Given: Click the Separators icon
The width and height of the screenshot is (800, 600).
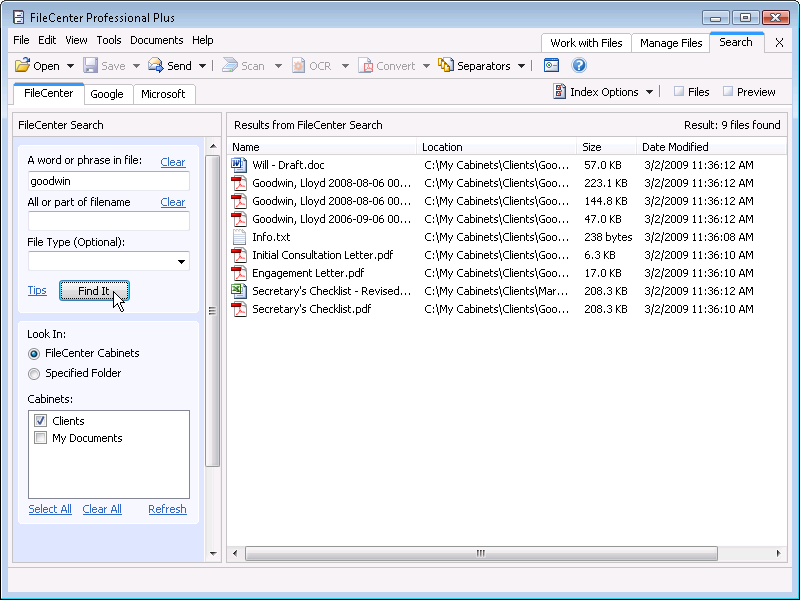Looking at the screenshot, I should [x=445, y=65].
